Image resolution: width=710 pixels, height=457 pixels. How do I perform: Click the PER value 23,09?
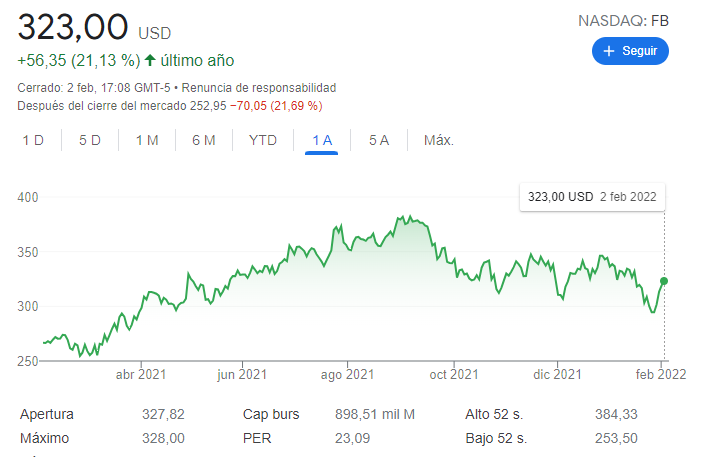point(352,438)
